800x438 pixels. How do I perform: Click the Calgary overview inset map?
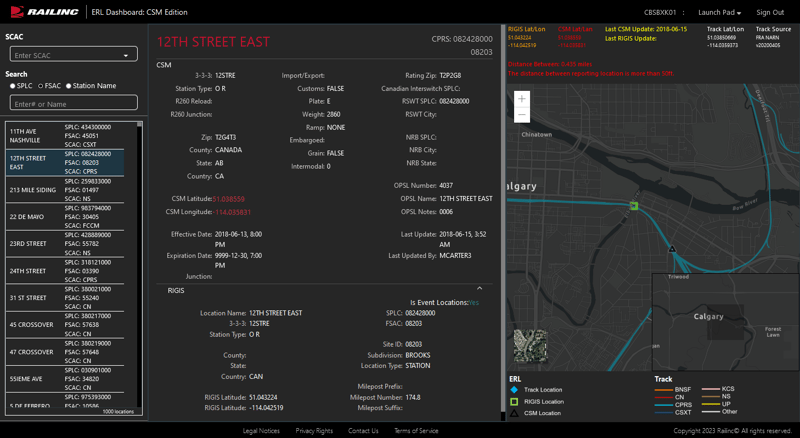coord(725,322)
